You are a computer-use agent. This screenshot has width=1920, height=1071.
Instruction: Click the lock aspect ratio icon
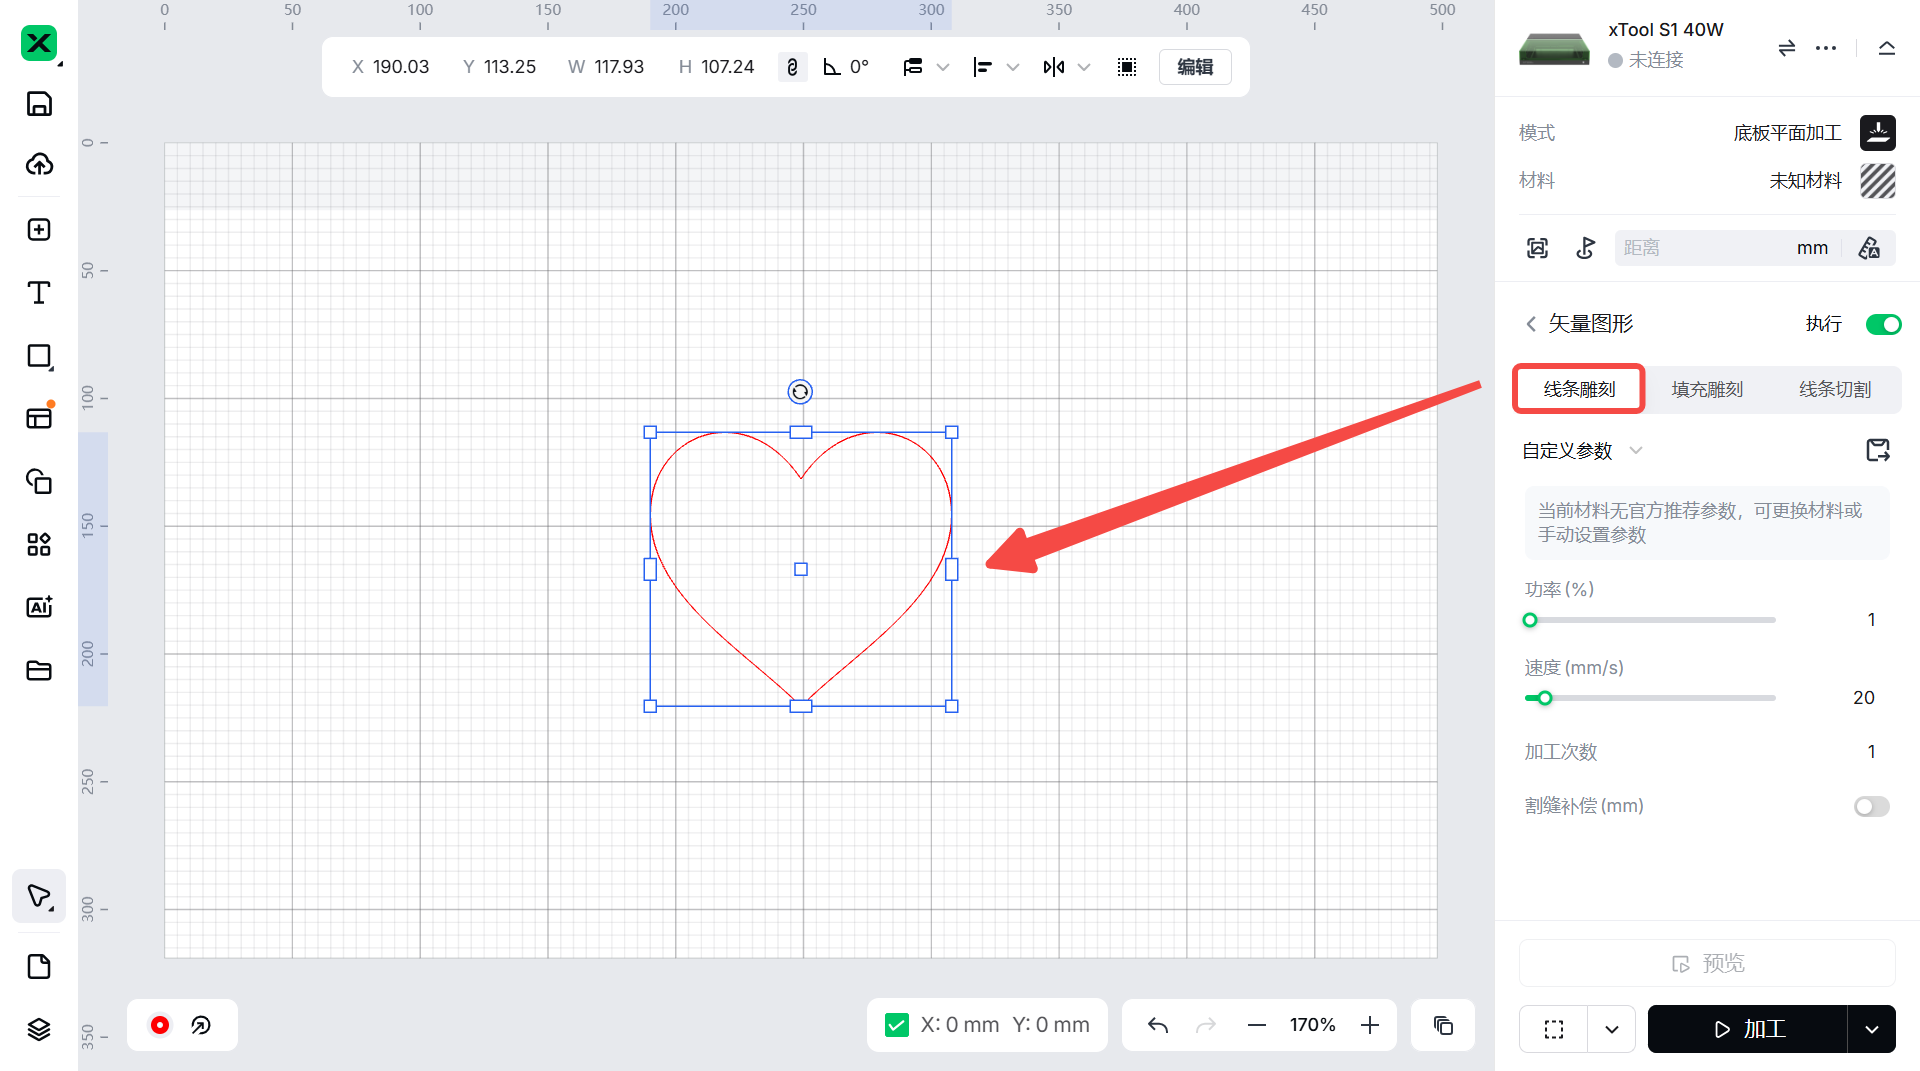pyautogui.click(x=792, y=67)
